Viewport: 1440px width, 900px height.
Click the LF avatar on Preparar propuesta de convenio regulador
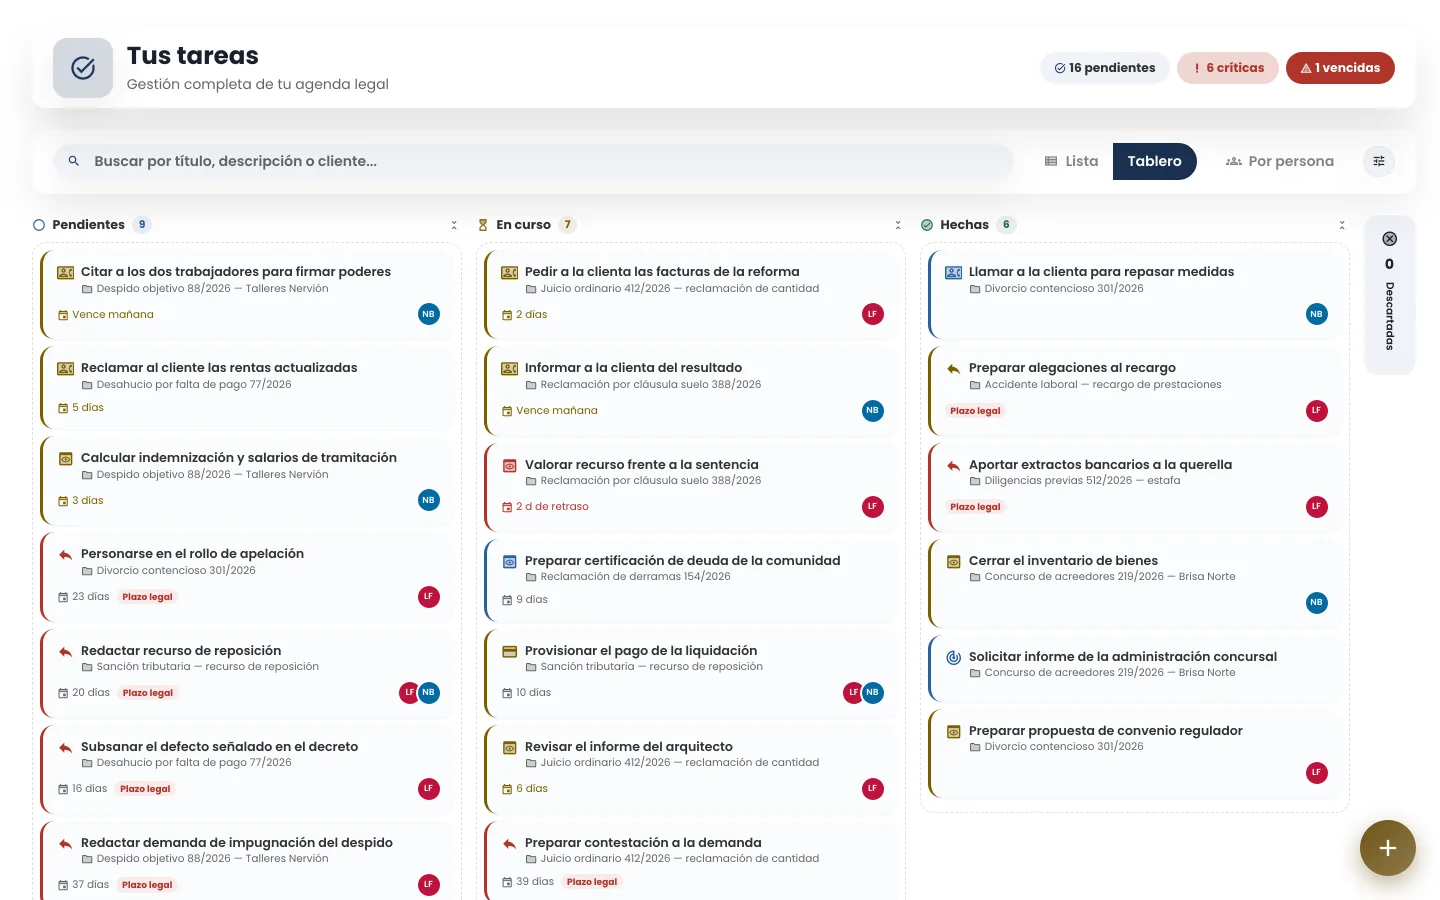[1317, 772]
